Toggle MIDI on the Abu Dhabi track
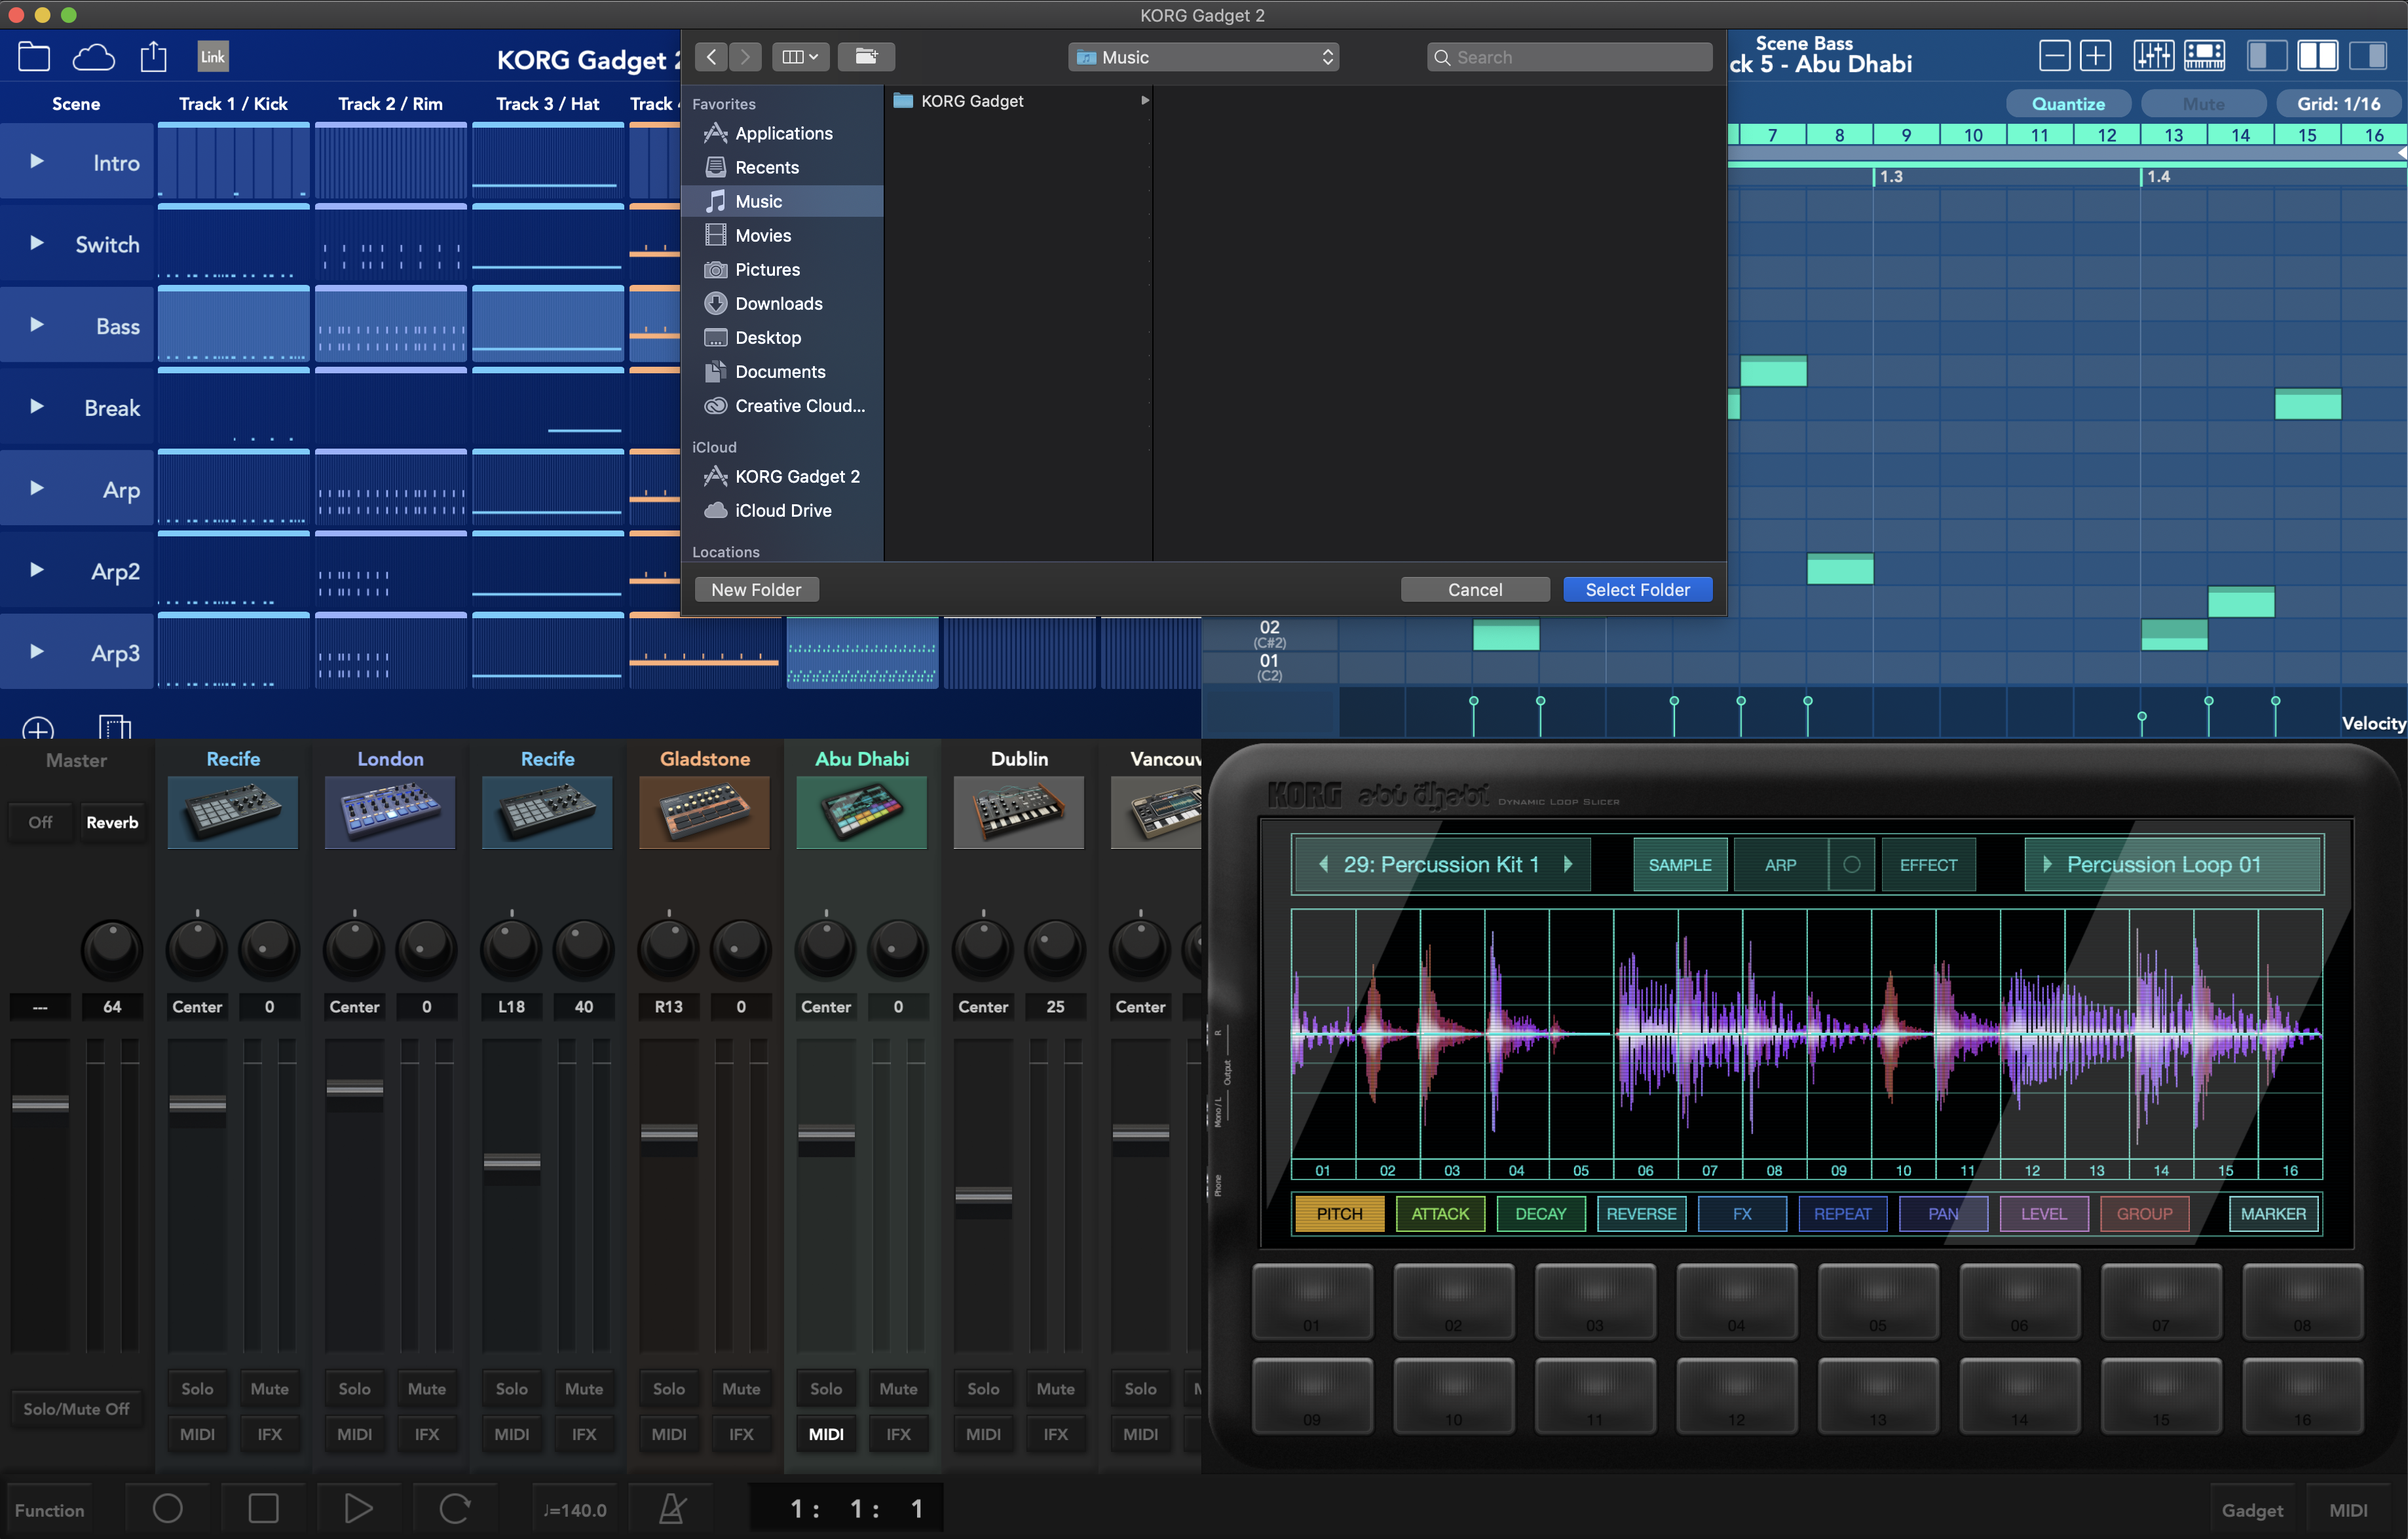Image resolution: width=2408 pixels, height=1539 pixels. pyautogui.click(x=826, y=1434)
